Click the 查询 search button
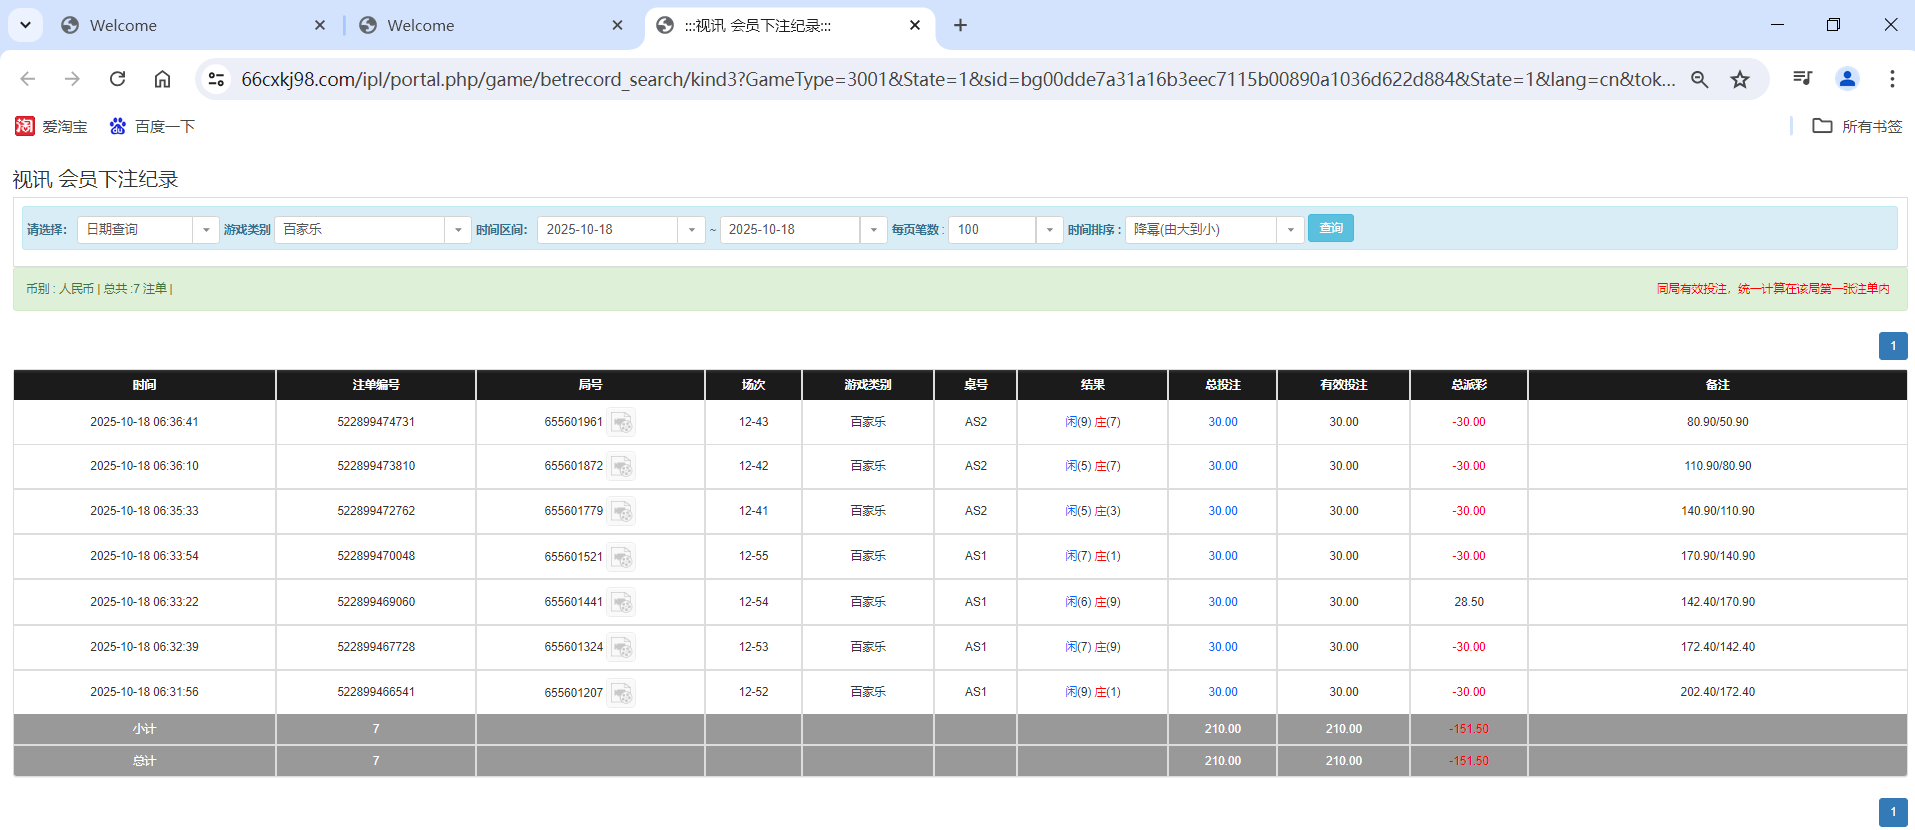The image size is (1915, 830). click(x=1330, y=229)
